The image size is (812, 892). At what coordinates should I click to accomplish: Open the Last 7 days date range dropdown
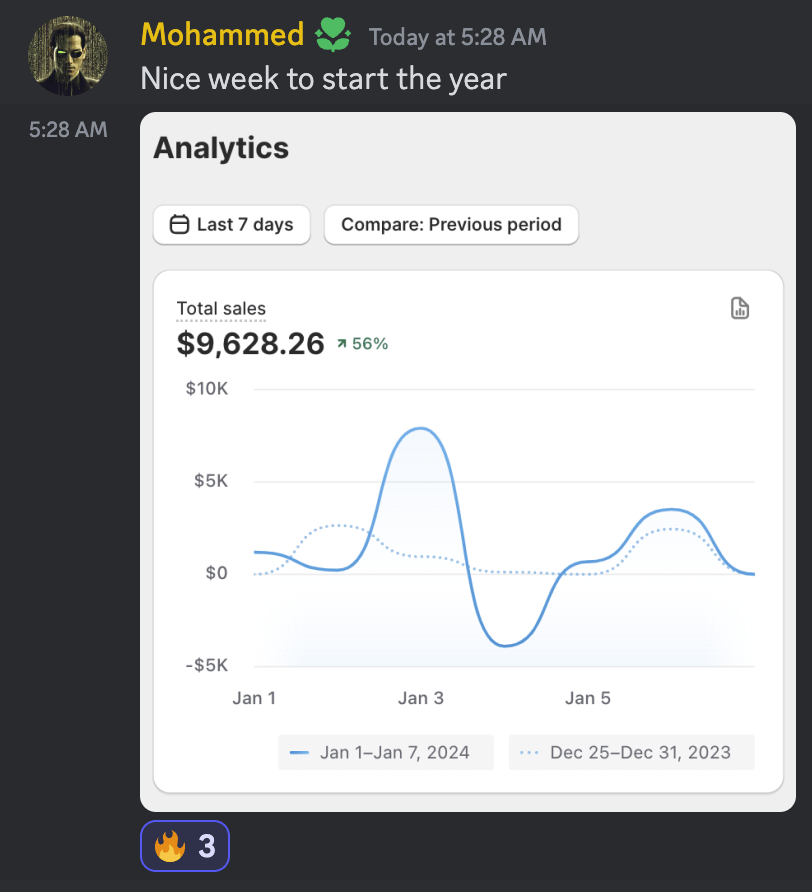(x=232, y=225)
